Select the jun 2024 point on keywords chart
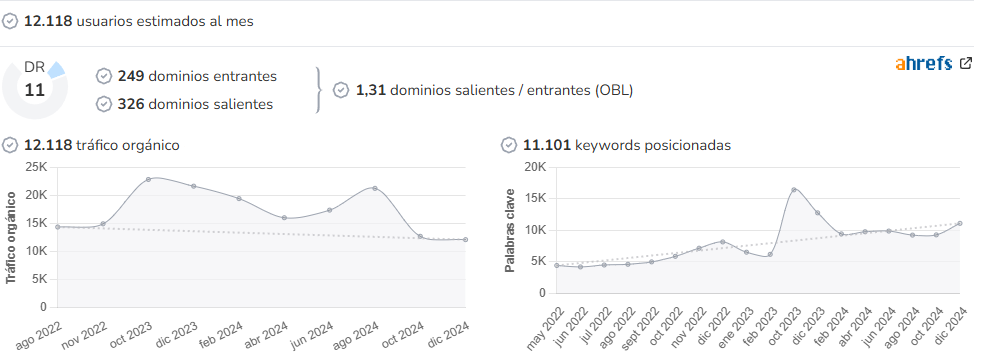Viewport: 983px width, 364px height. coord(888,231)
